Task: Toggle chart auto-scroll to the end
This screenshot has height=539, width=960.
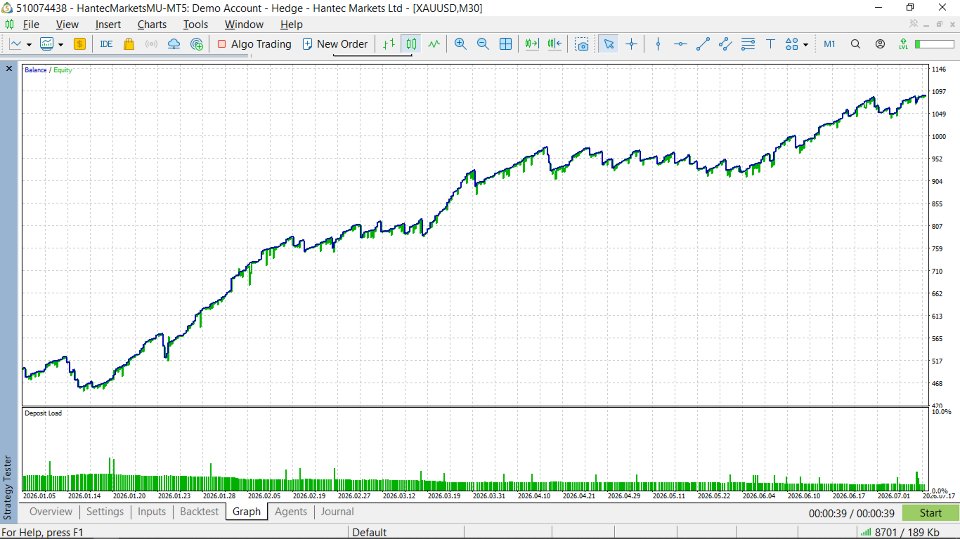Action: point(532,44)
